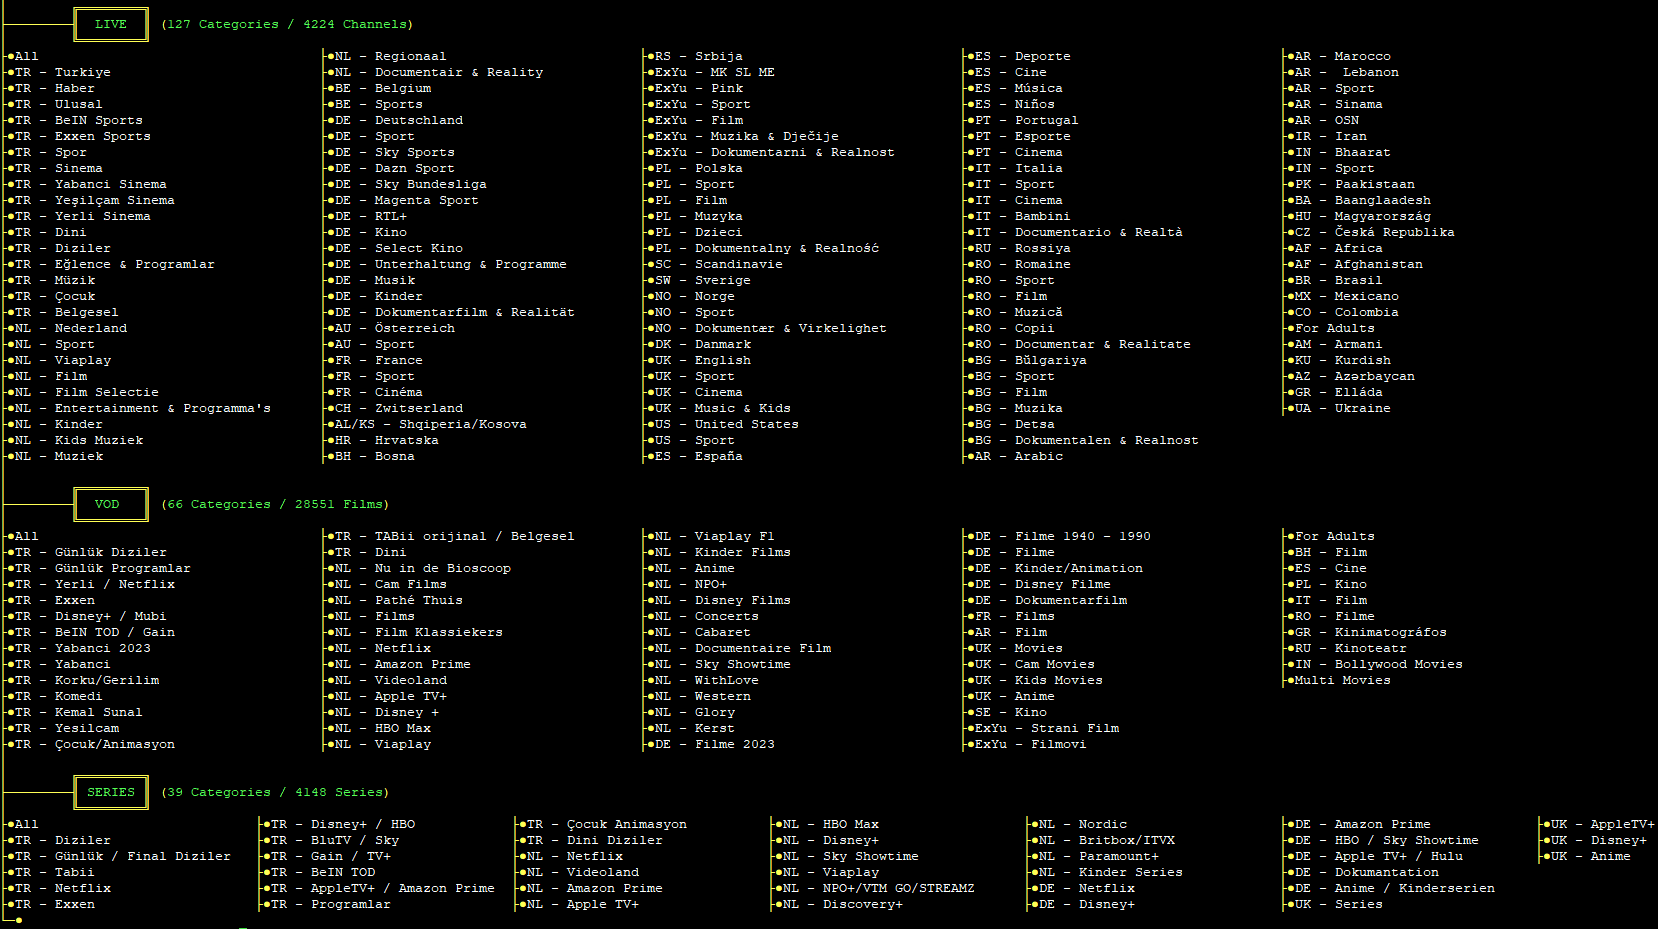This screenshot has width=1658, height=929.
Task: Click "DK - Danmark"
Action: pyautogui.click(x=703, y=344)
